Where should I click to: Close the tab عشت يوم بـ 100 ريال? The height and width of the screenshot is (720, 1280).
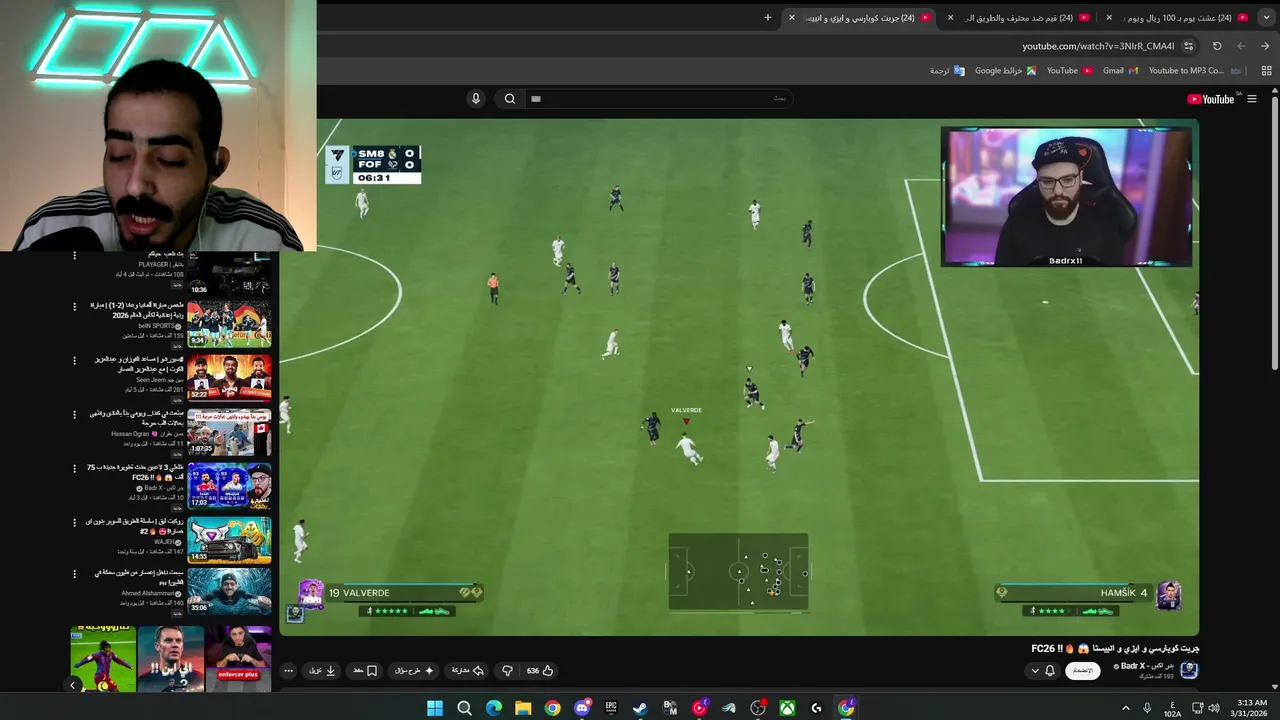(1108, 17)
